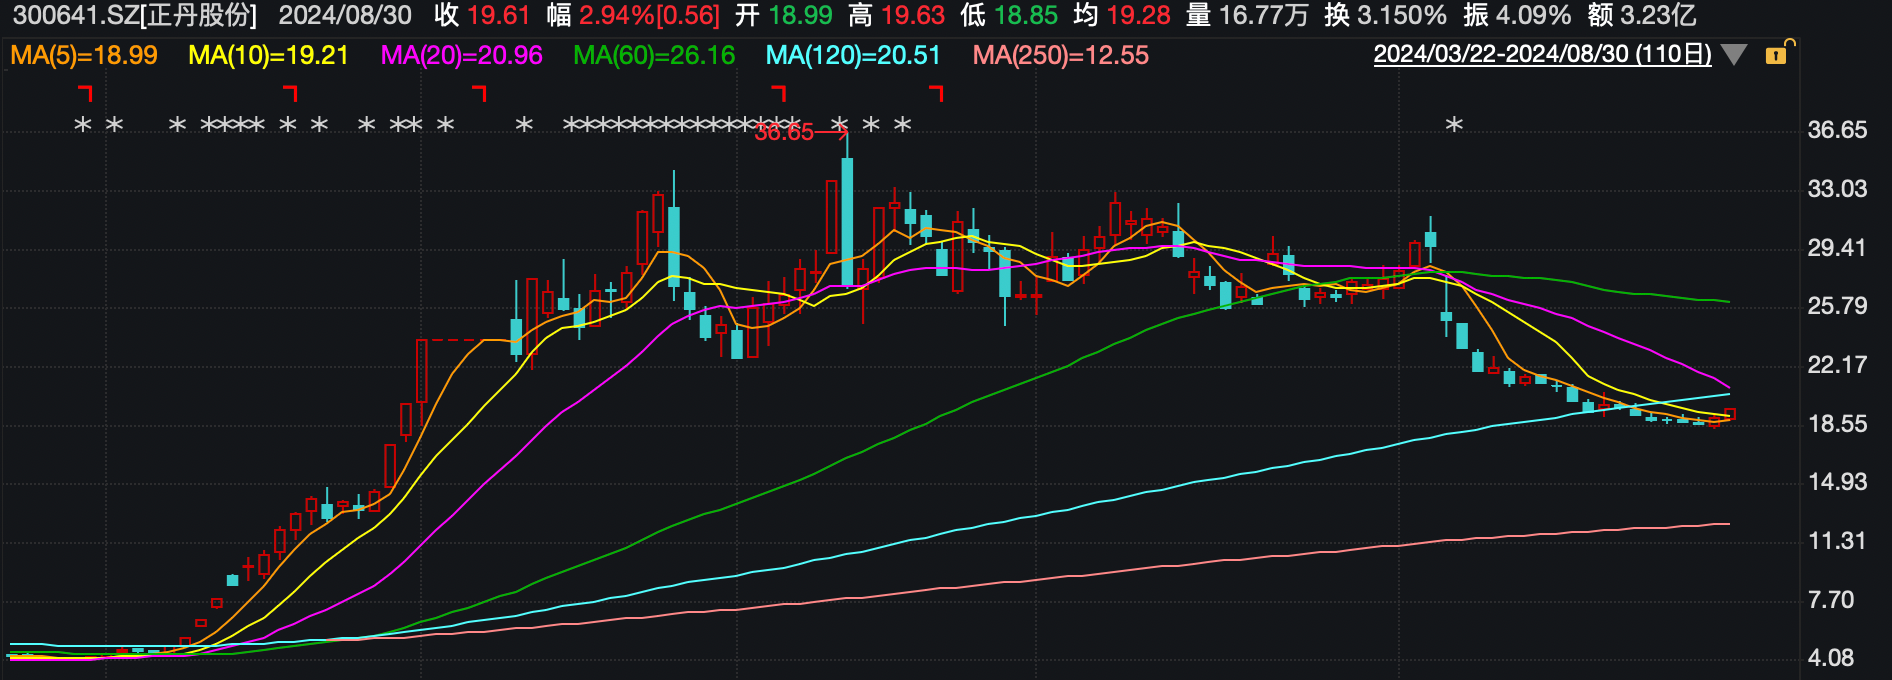This screenshot has width=1892, height=680.
Task: Click the low price 低 18.85
Action: 1009,15
